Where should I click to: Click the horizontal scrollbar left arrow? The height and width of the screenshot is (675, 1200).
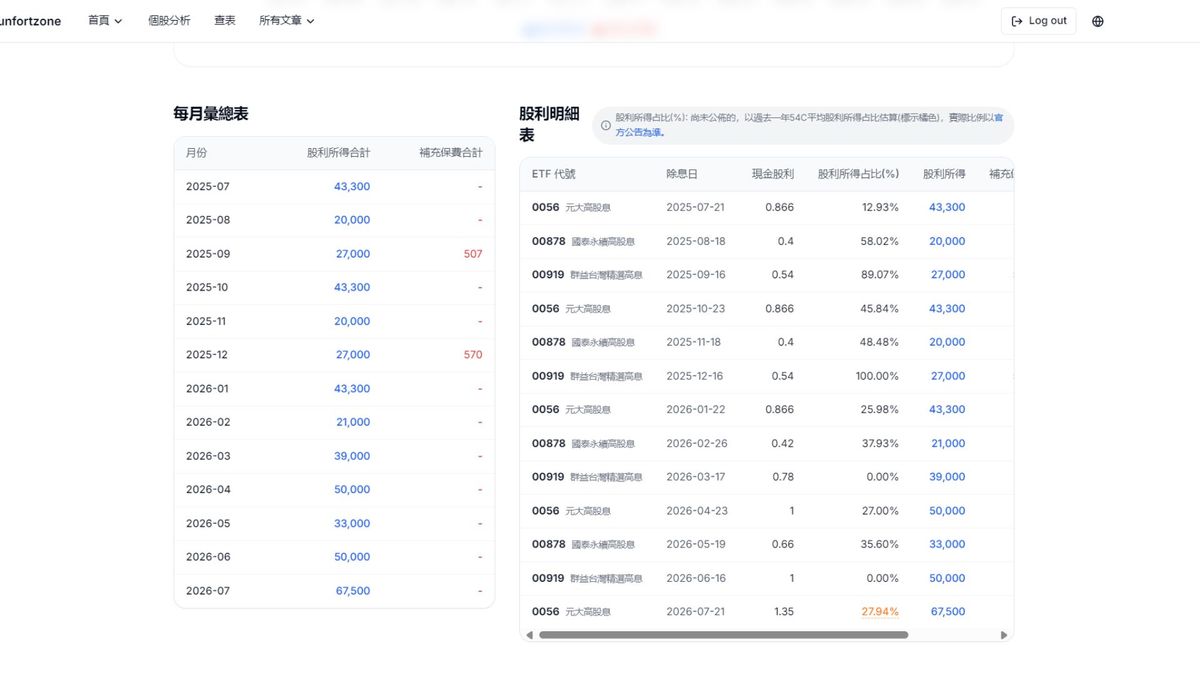[529, 635]
